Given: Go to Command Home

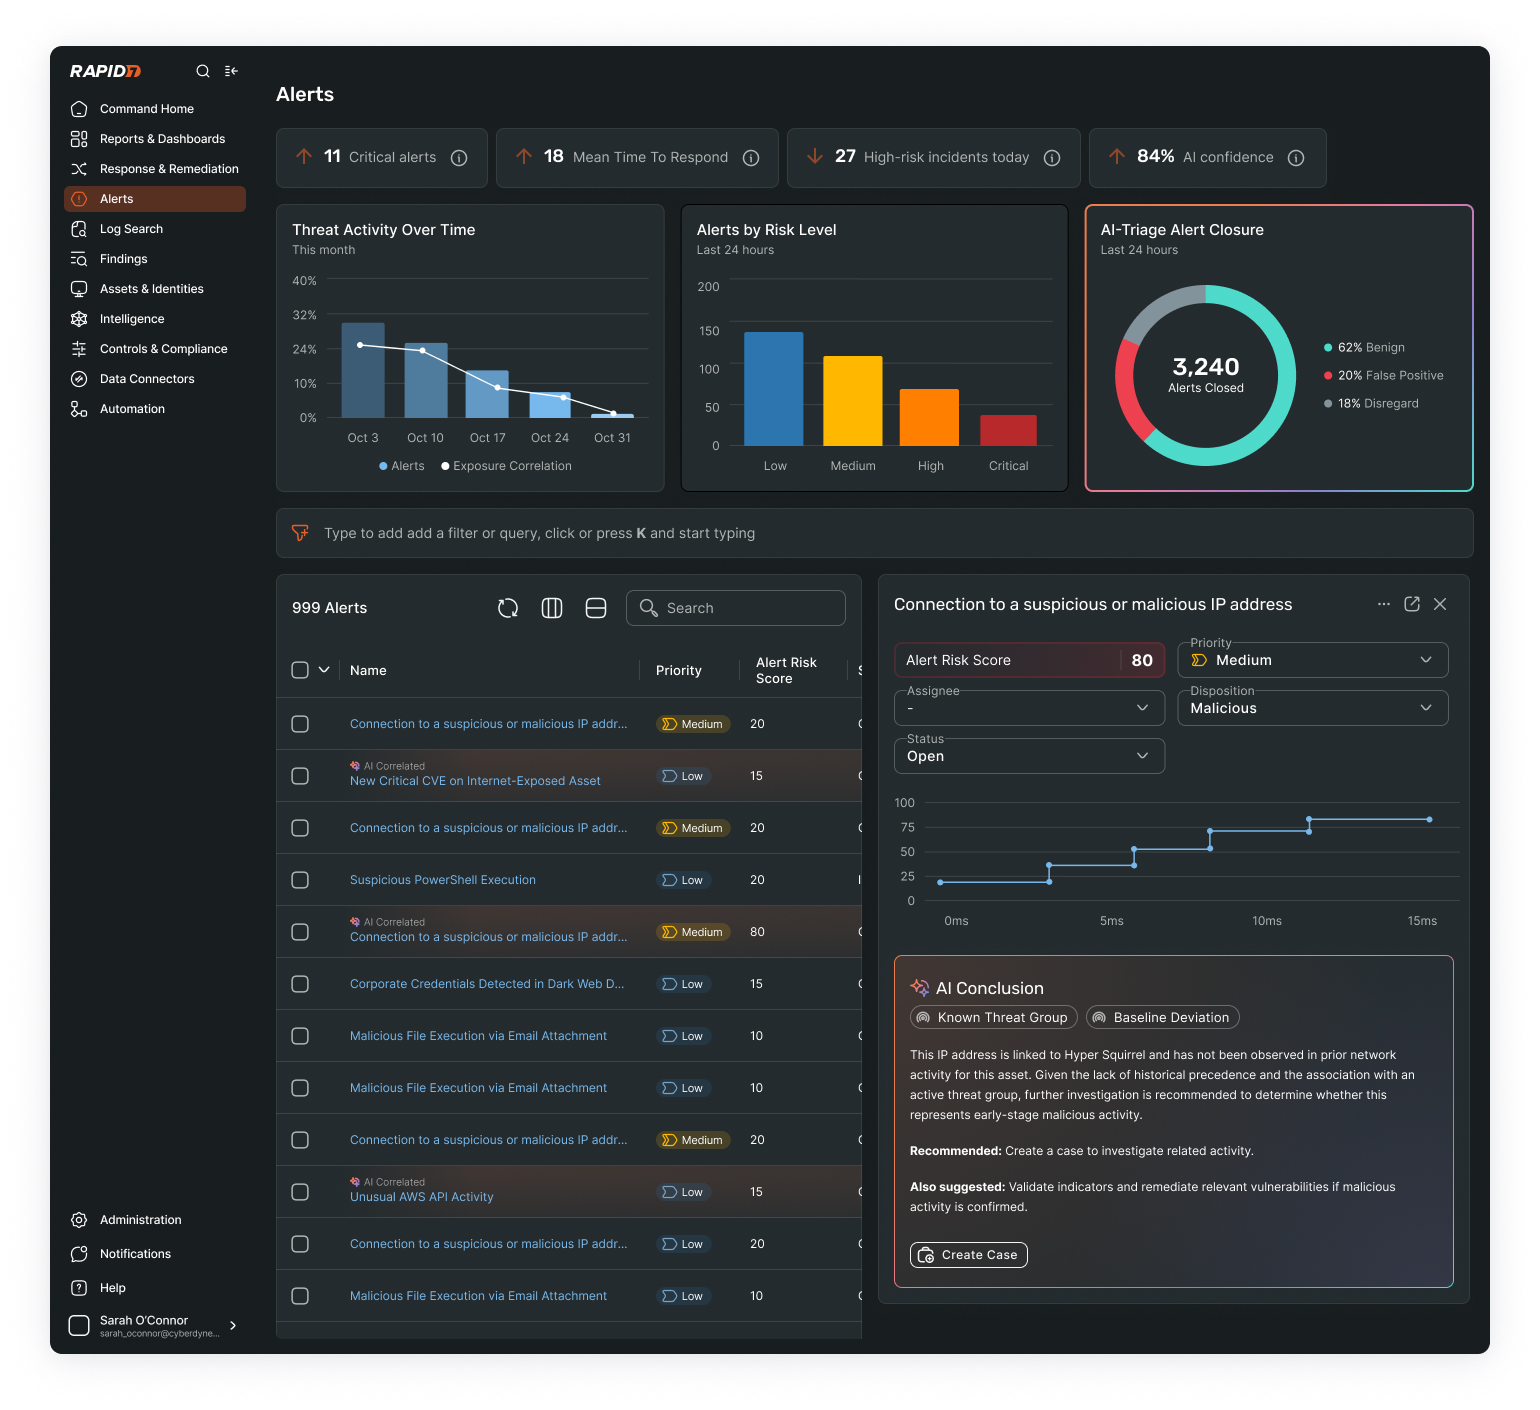Looking at the screenshot, I should [147, 109].
